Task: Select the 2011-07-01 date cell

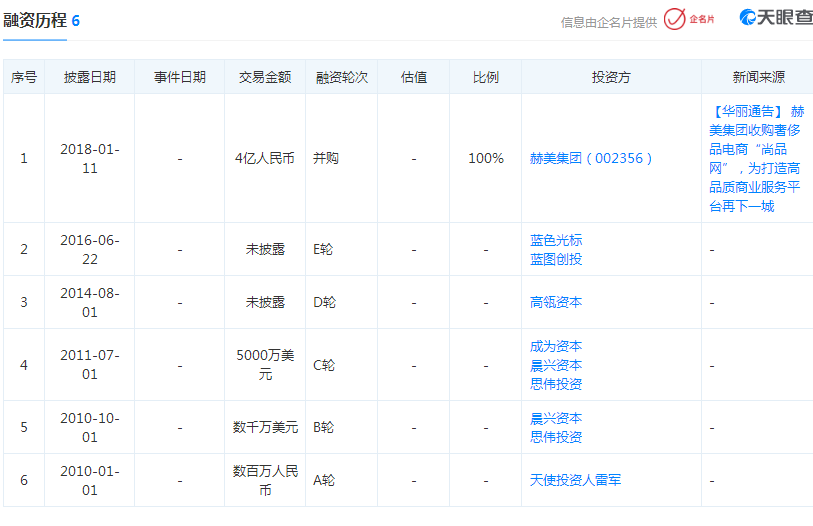Action: click(90, 365)
